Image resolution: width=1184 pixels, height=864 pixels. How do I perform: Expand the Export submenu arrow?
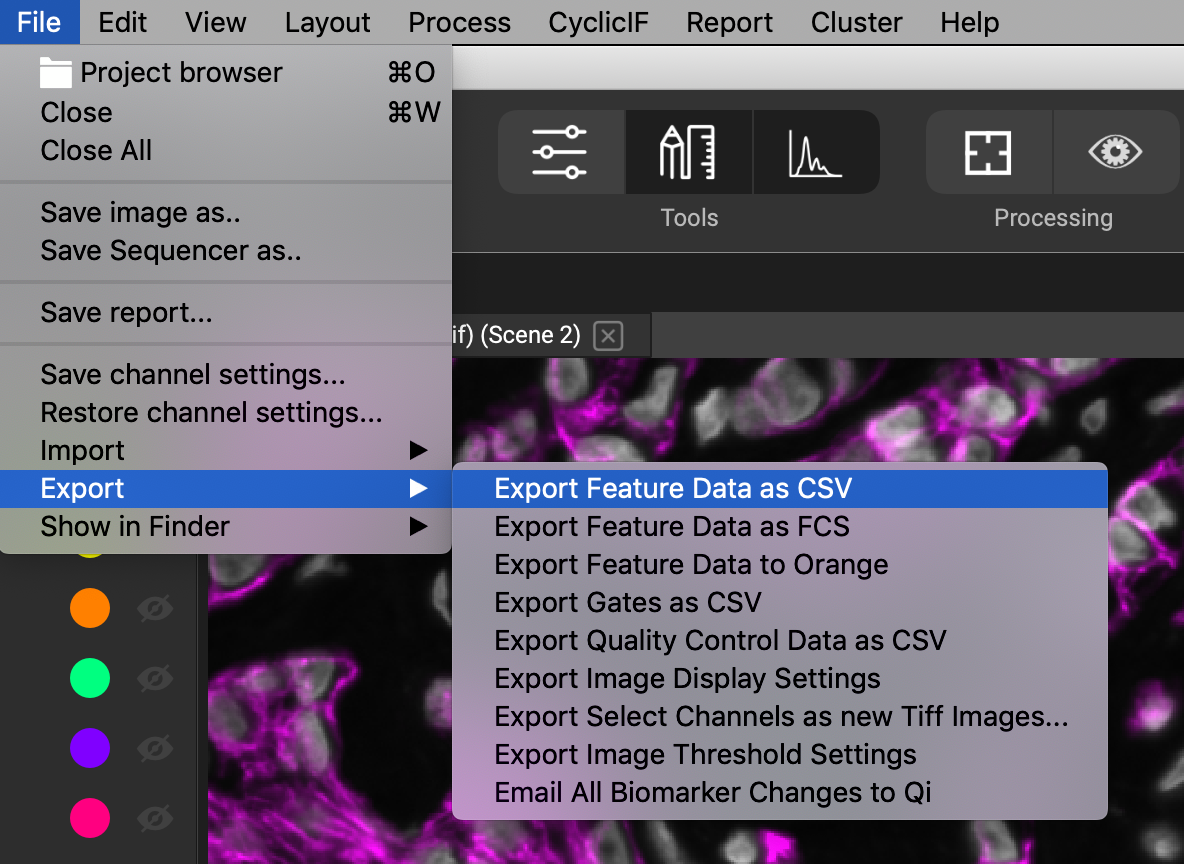418,489
